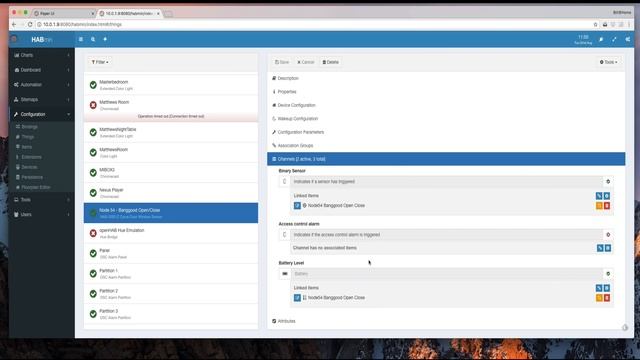
Task: Click the blue link item icon in Battery Level
Action: (599, 288)
